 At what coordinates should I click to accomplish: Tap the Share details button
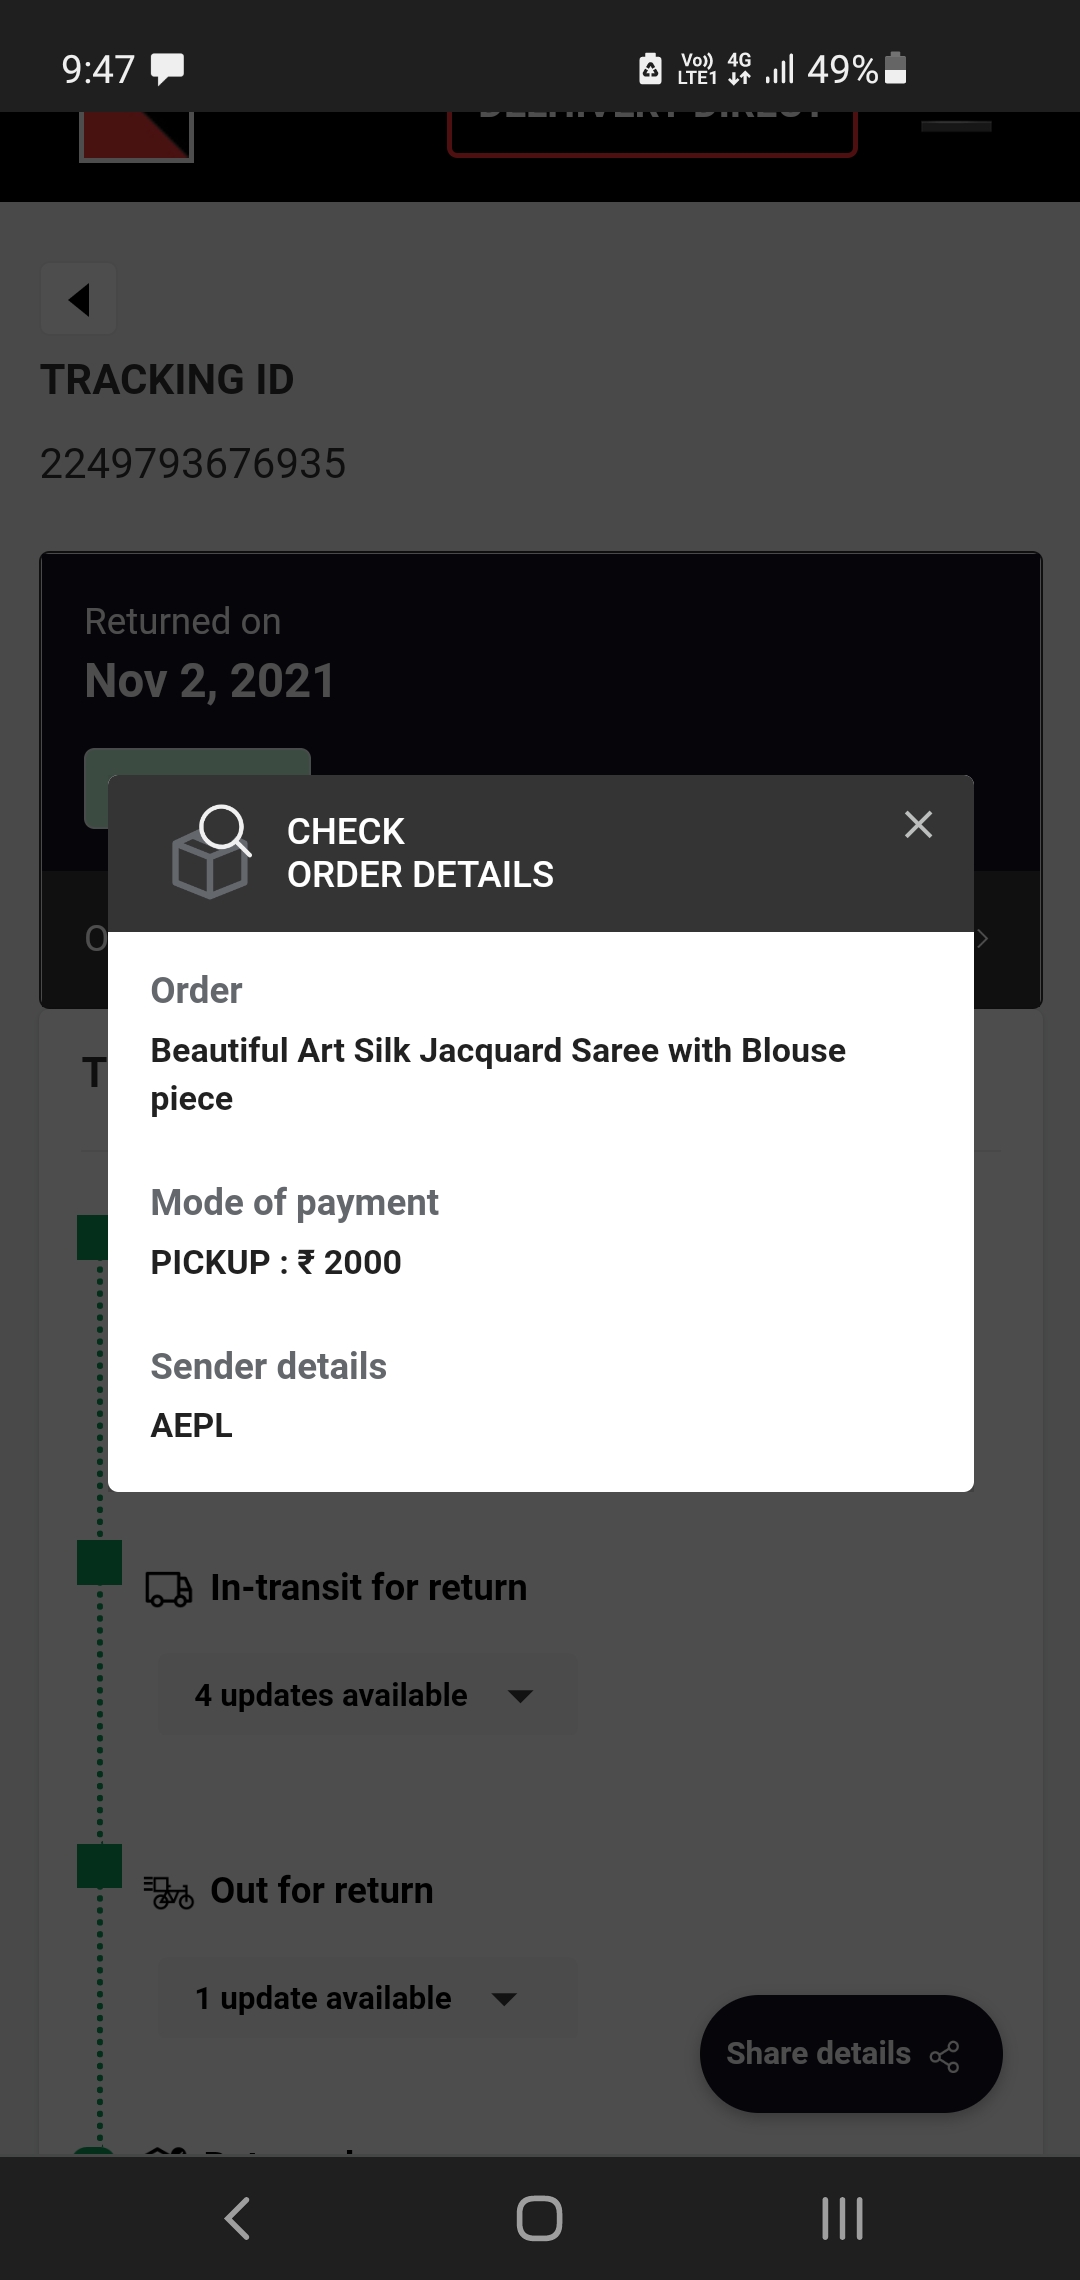850,2053
